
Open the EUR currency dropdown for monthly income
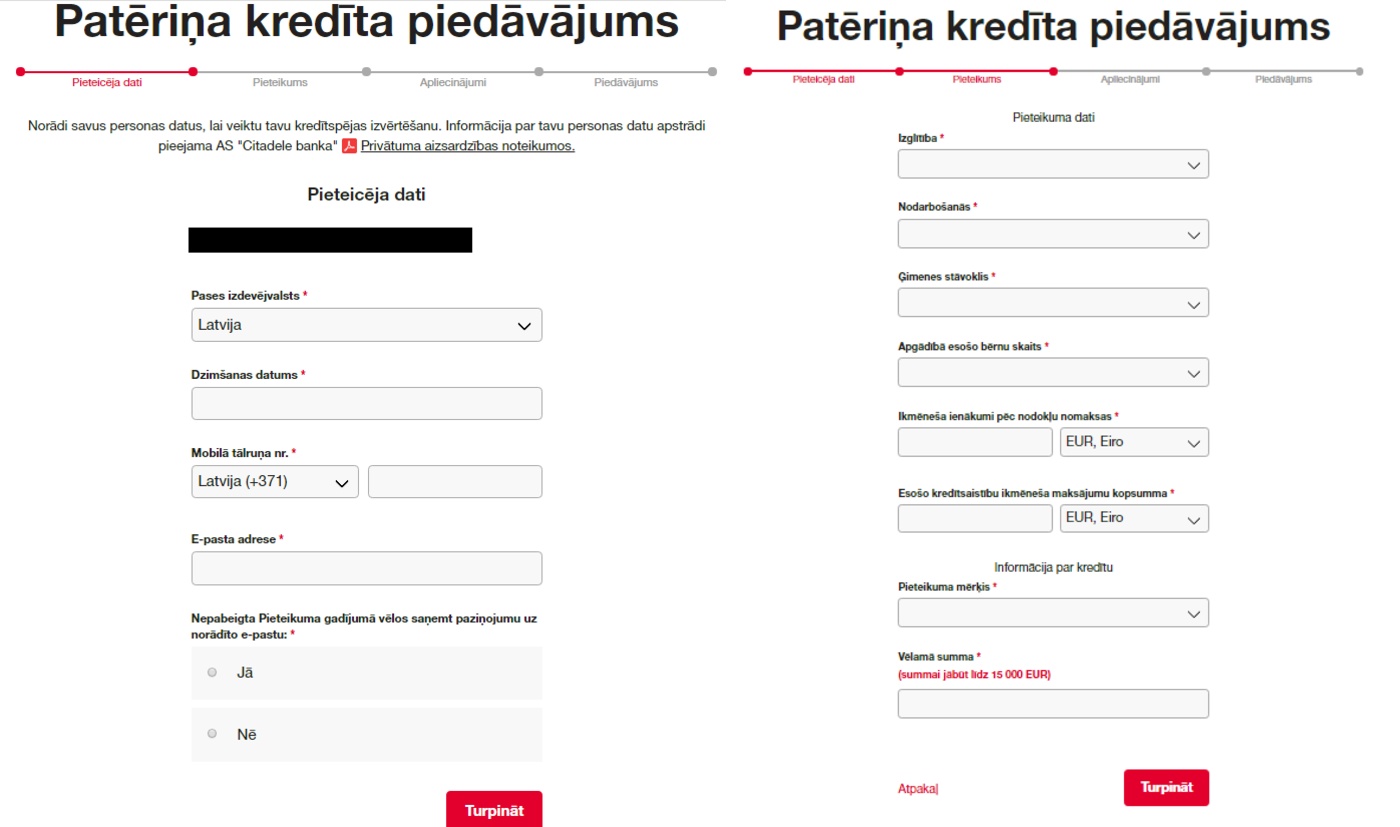click(1134, 442)
